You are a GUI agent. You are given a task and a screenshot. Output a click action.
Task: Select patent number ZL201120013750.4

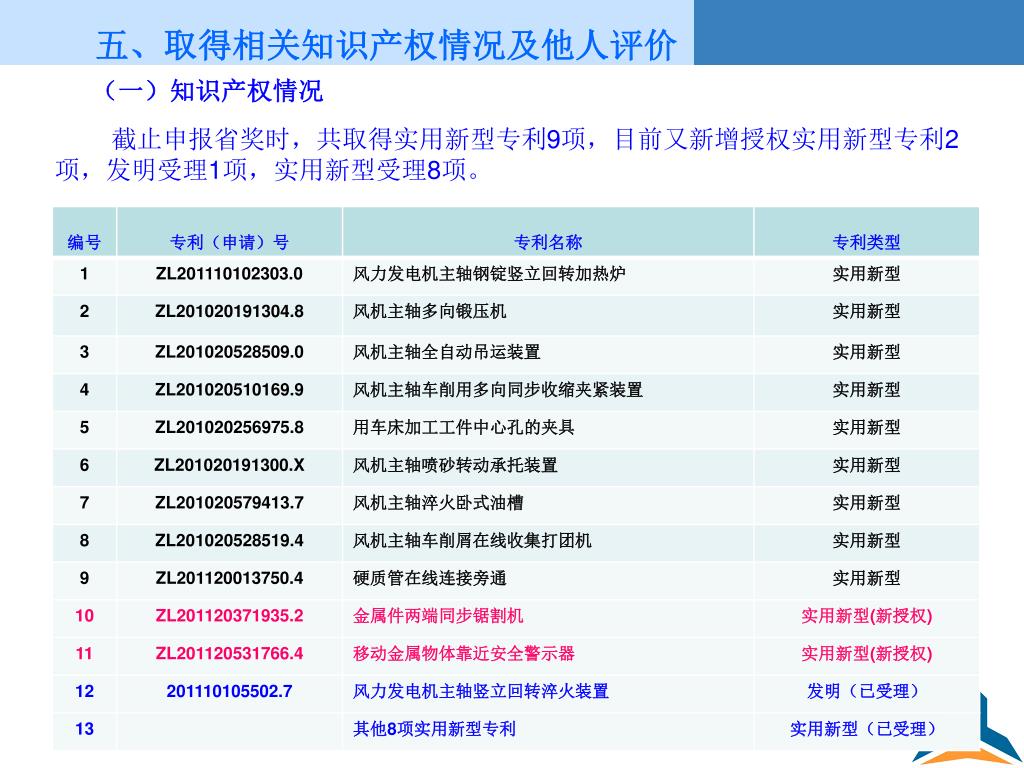[x=229, y=578]
